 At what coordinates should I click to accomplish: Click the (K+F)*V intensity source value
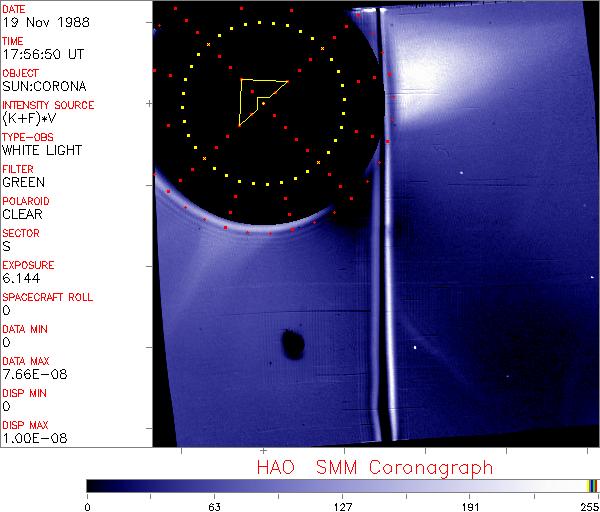tap(29, 118)
